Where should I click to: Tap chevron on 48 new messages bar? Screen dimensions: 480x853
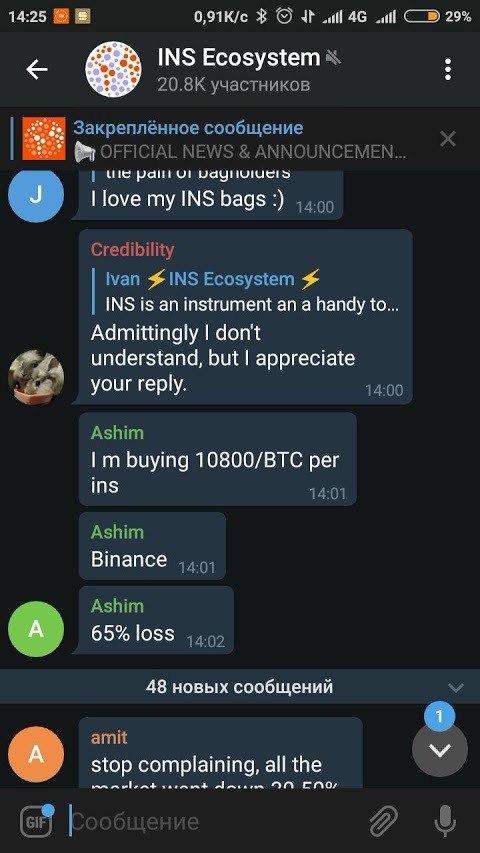coord(456,687)
